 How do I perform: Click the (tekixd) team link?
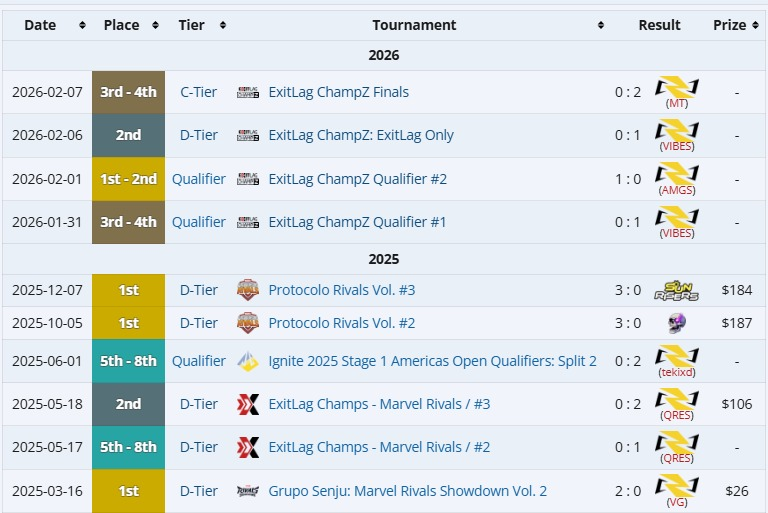[x=677, y=372]
